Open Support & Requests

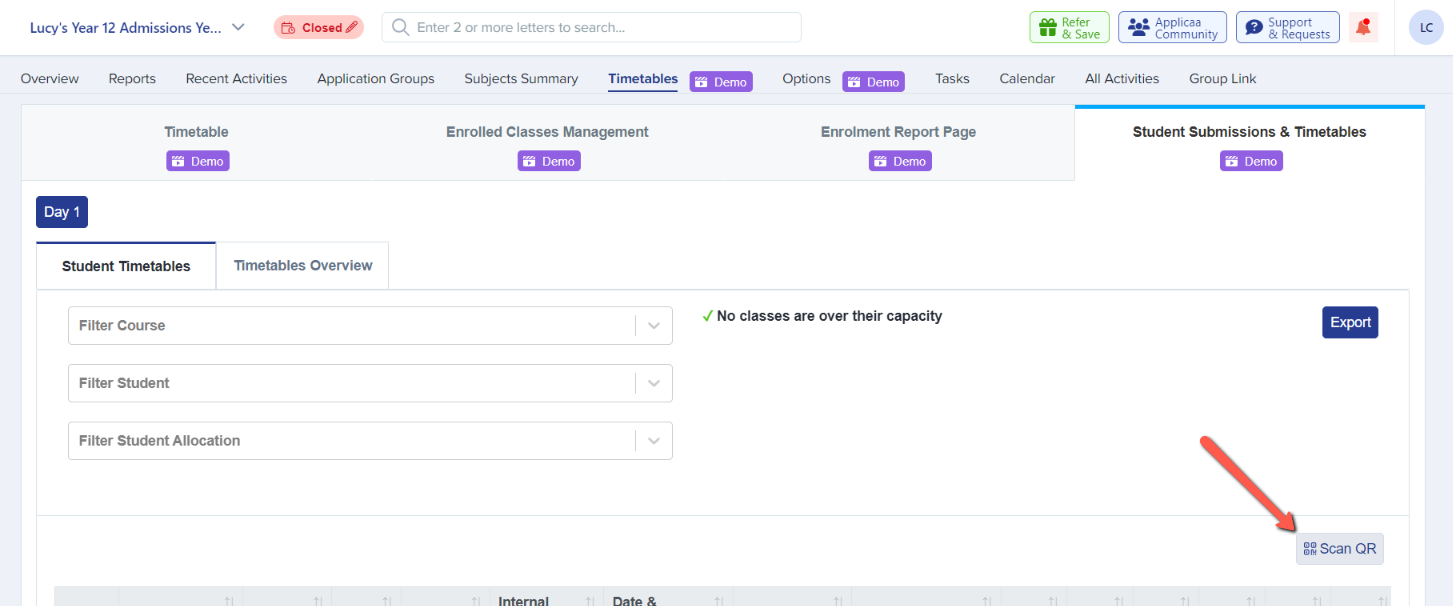pyautogui.click(x=1288, y=28)
